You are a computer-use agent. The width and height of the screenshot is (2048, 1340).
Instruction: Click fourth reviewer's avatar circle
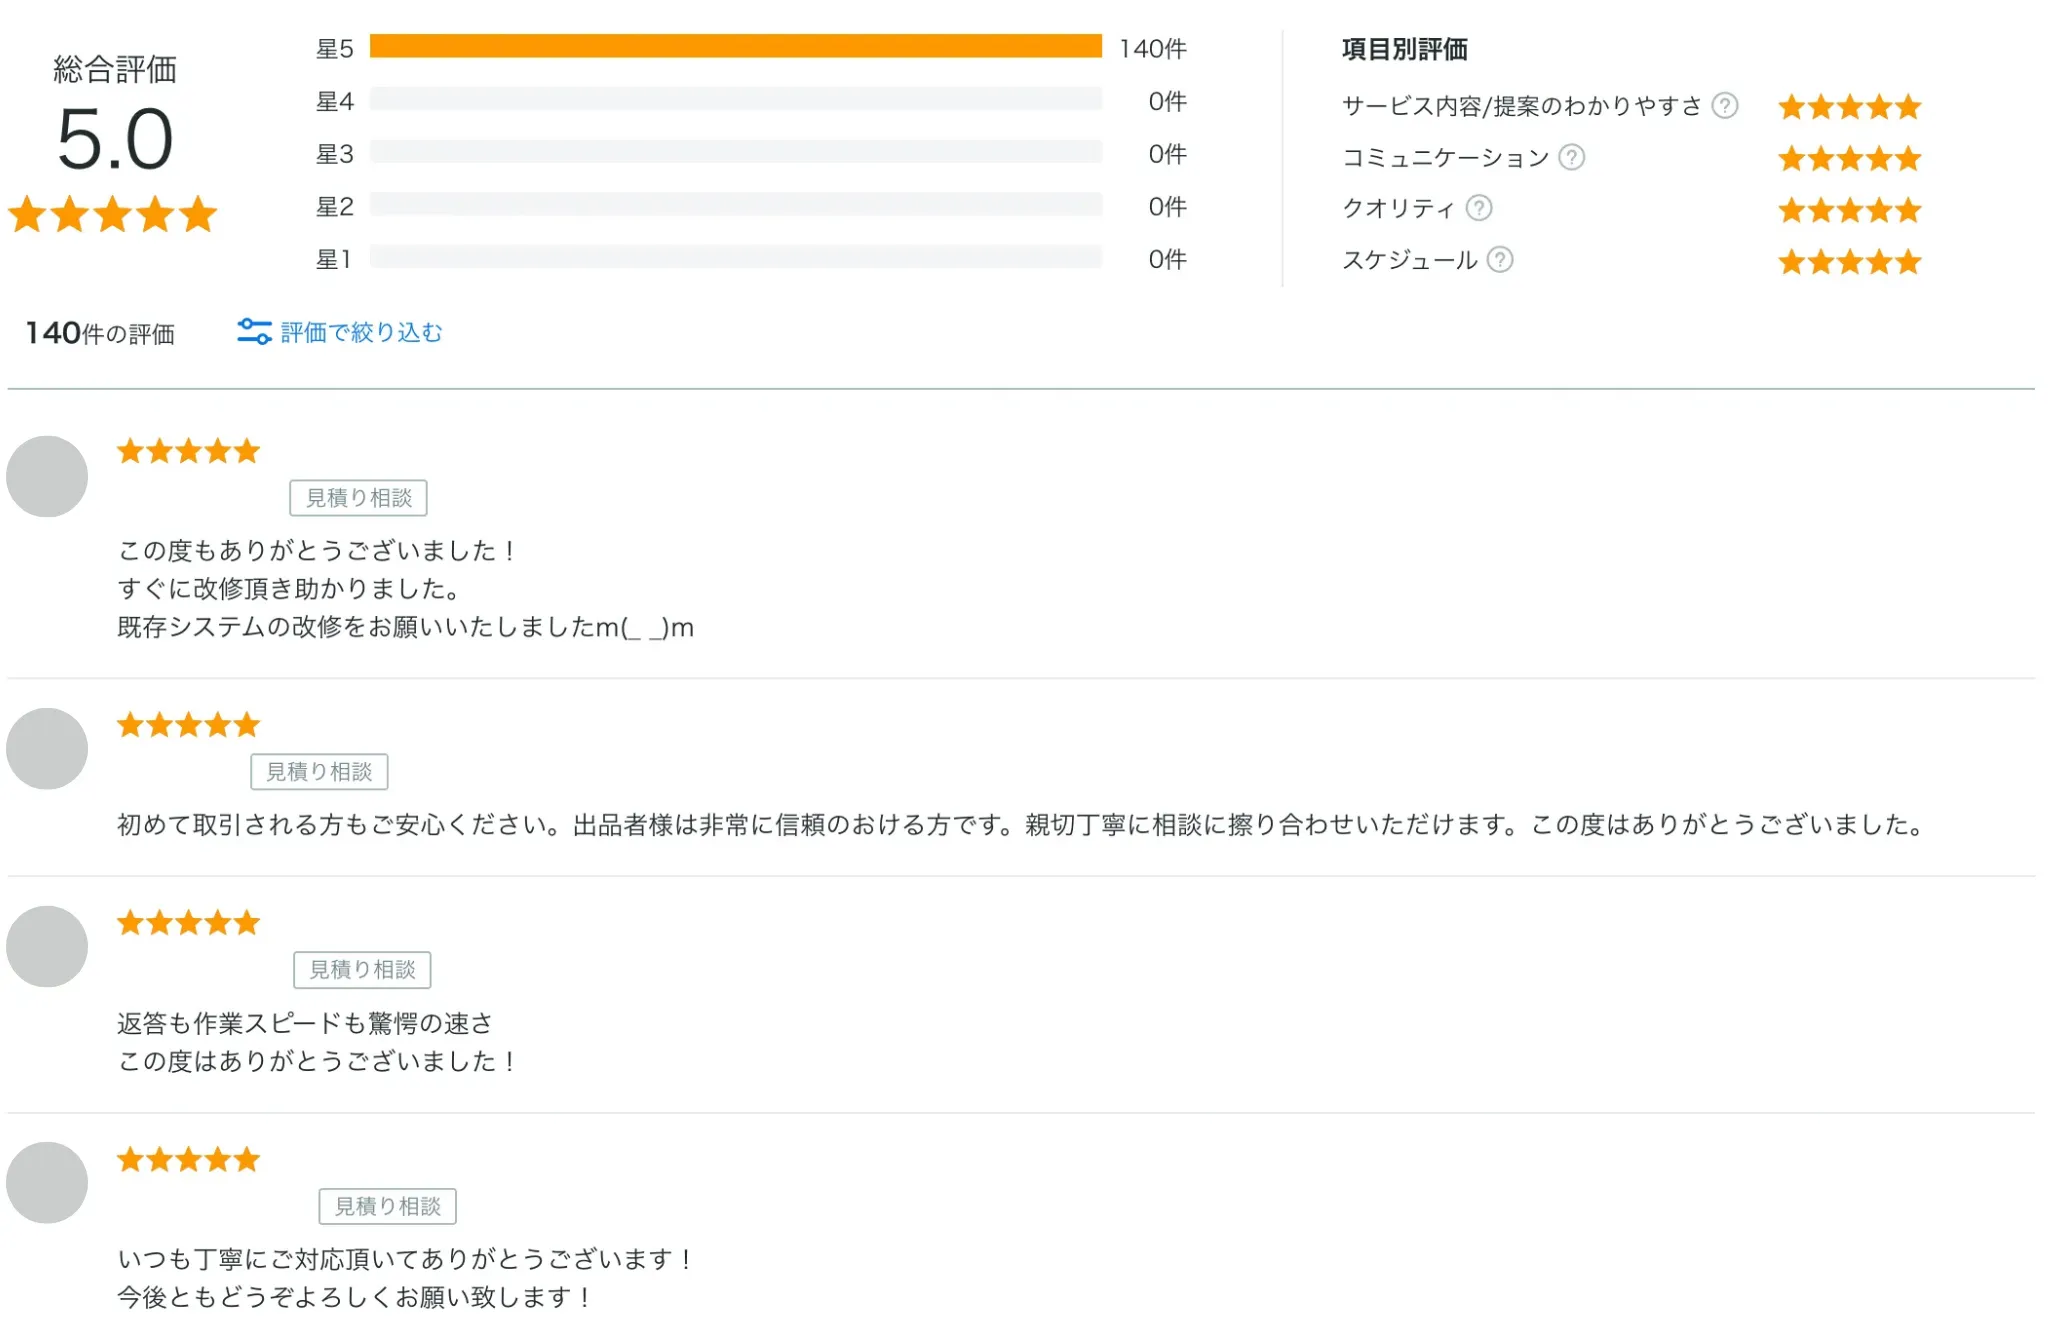(x=47, y=1183)
